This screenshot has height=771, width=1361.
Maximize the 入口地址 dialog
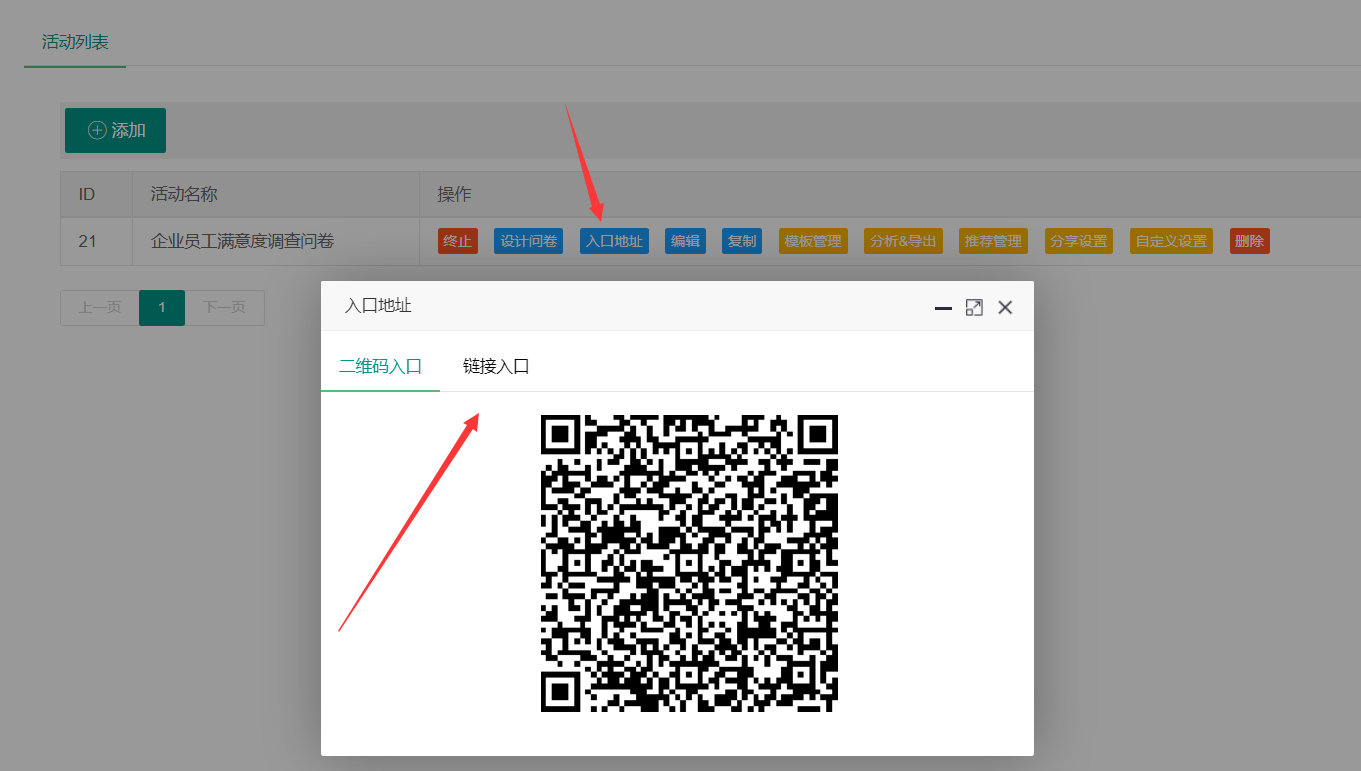974,308
